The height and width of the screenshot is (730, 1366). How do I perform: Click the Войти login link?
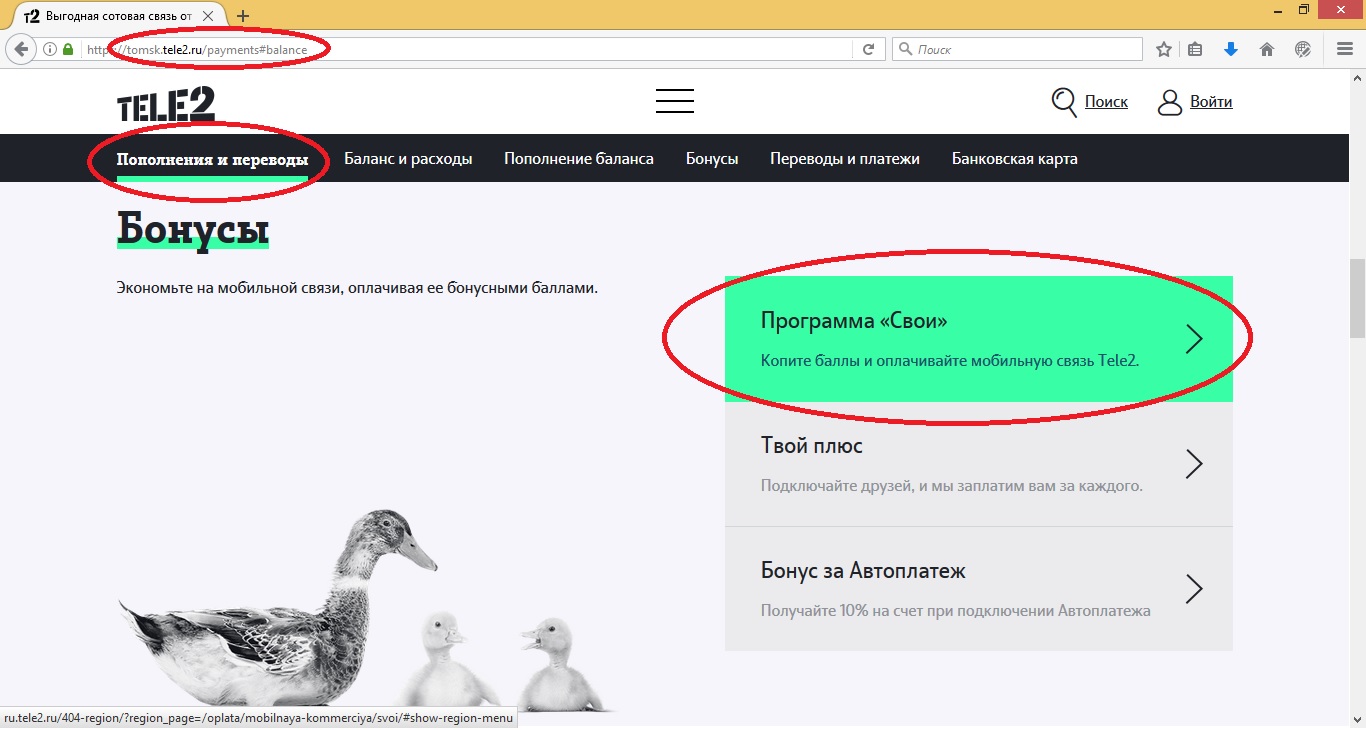(1210, 102)
